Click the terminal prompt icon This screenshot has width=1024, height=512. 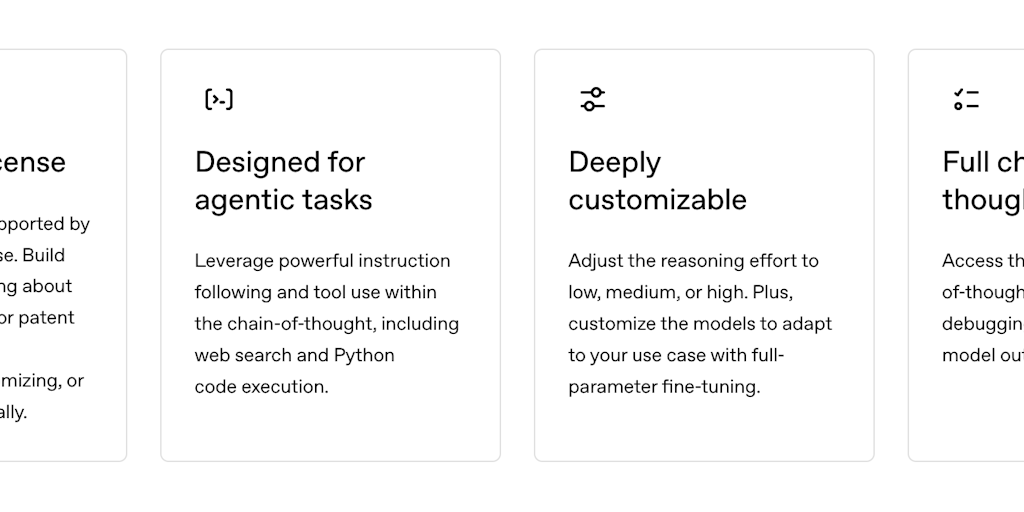[218, 99]
